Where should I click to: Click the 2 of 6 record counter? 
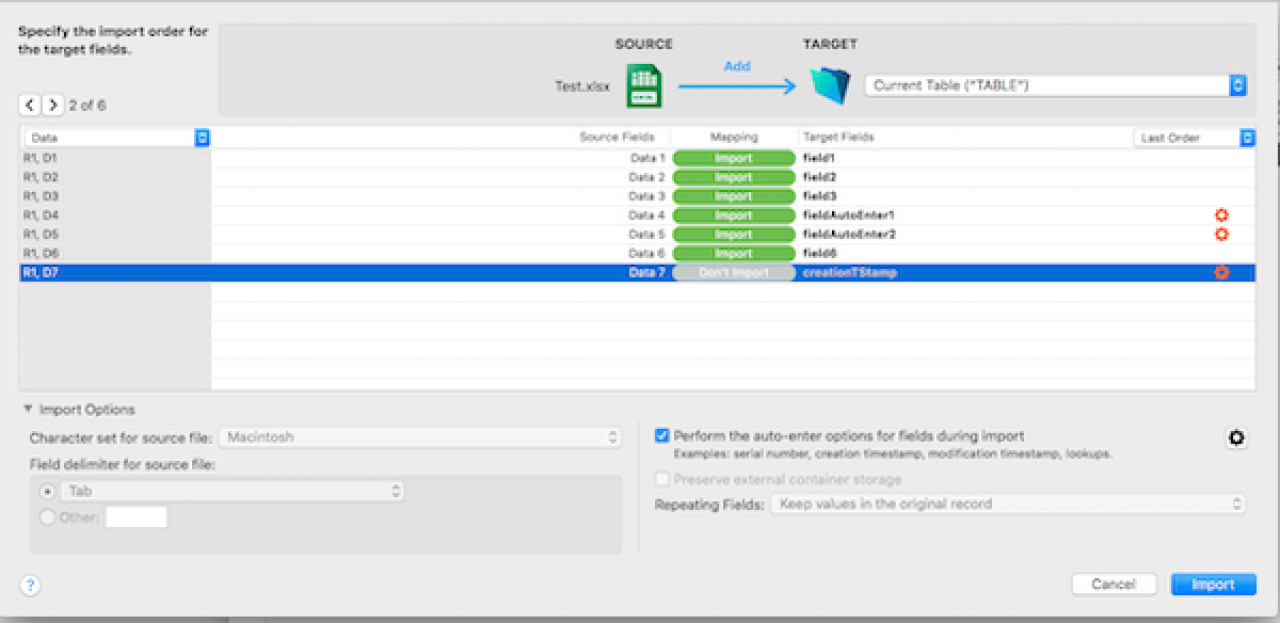(x=87, y=105)
